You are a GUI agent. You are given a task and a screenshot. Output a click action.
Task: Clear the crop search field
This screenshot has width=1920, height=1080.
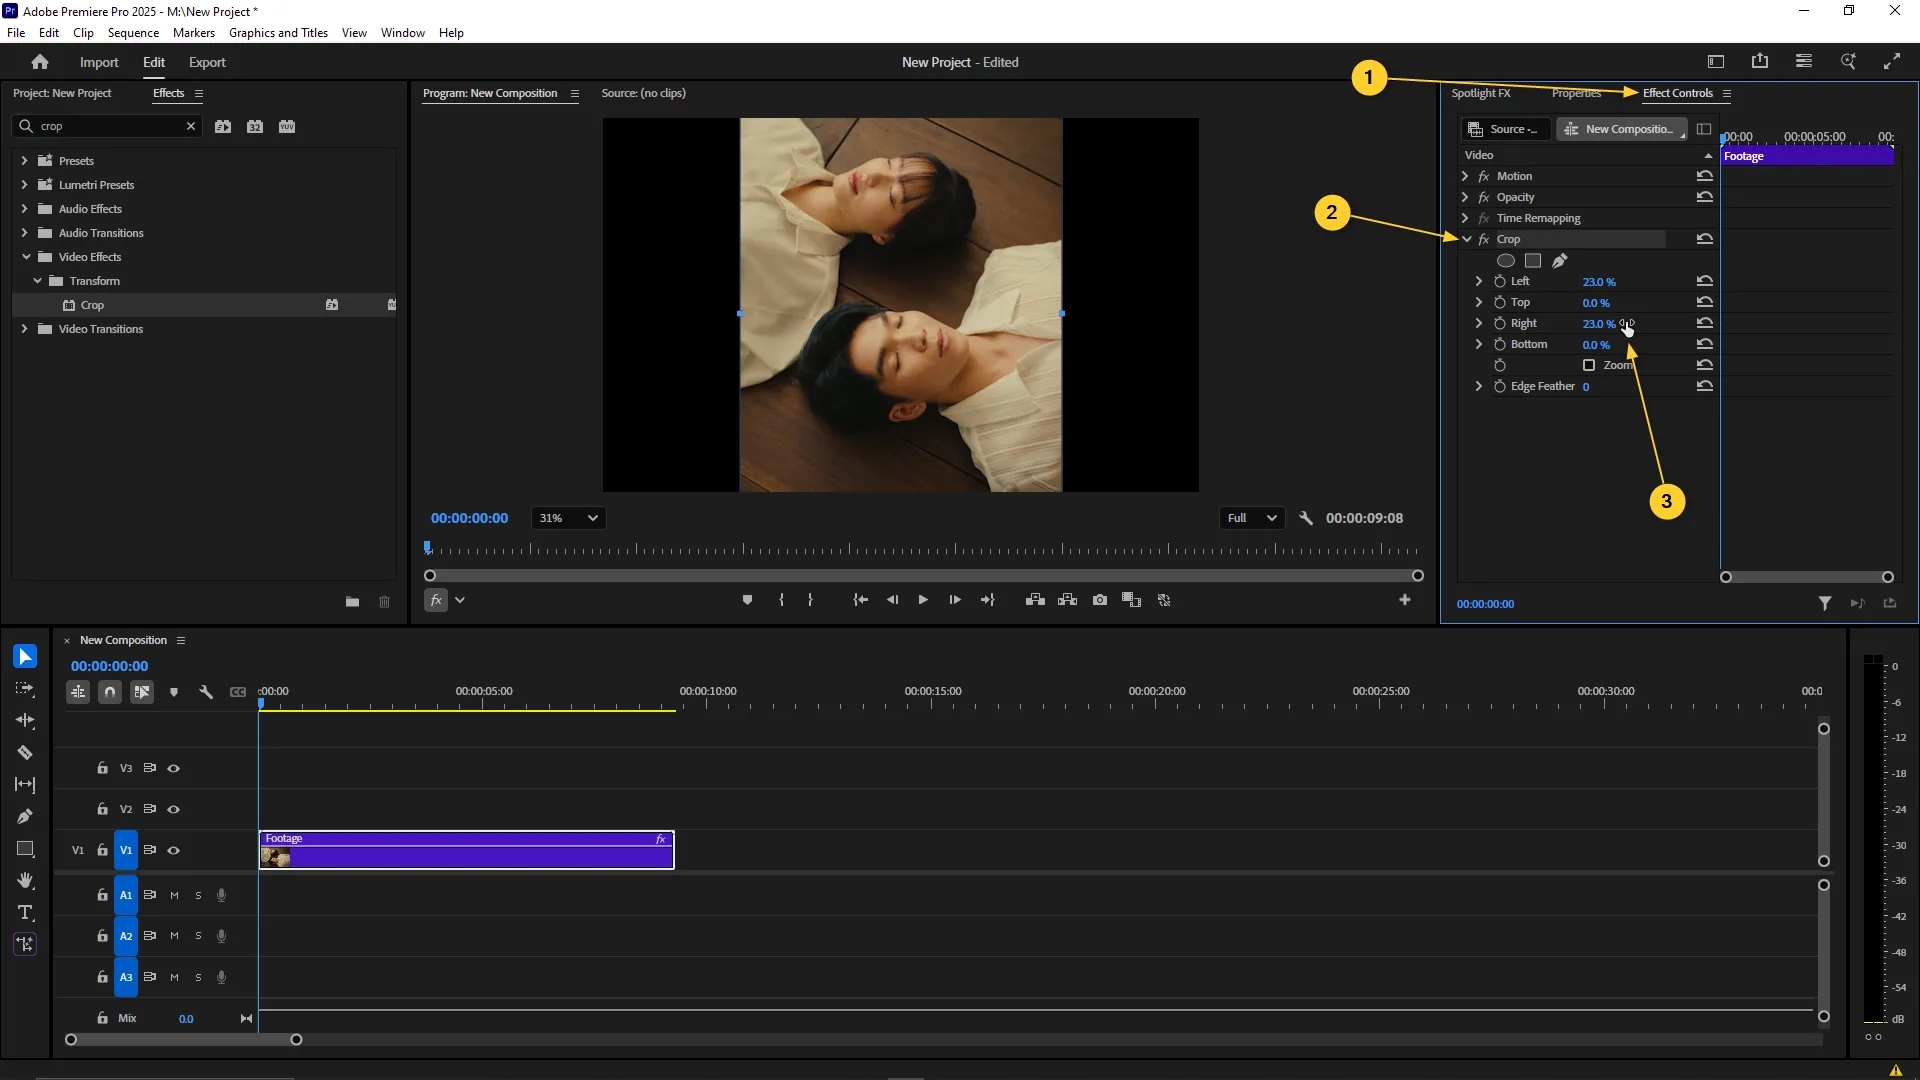(191, 126)
